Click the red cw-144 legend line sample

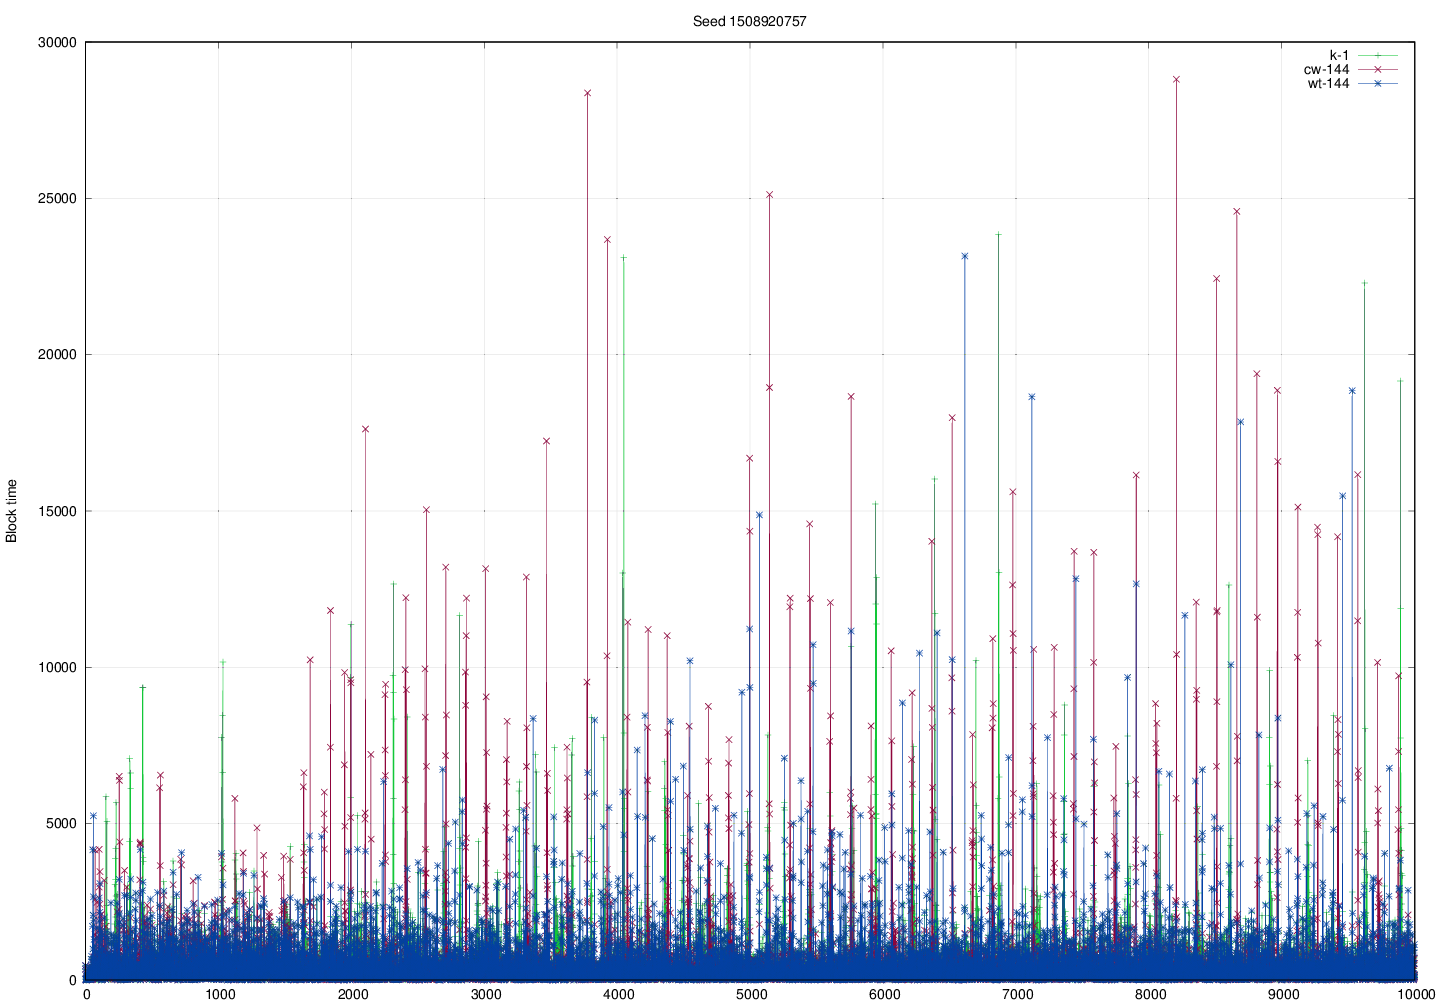pos(1377,69)
